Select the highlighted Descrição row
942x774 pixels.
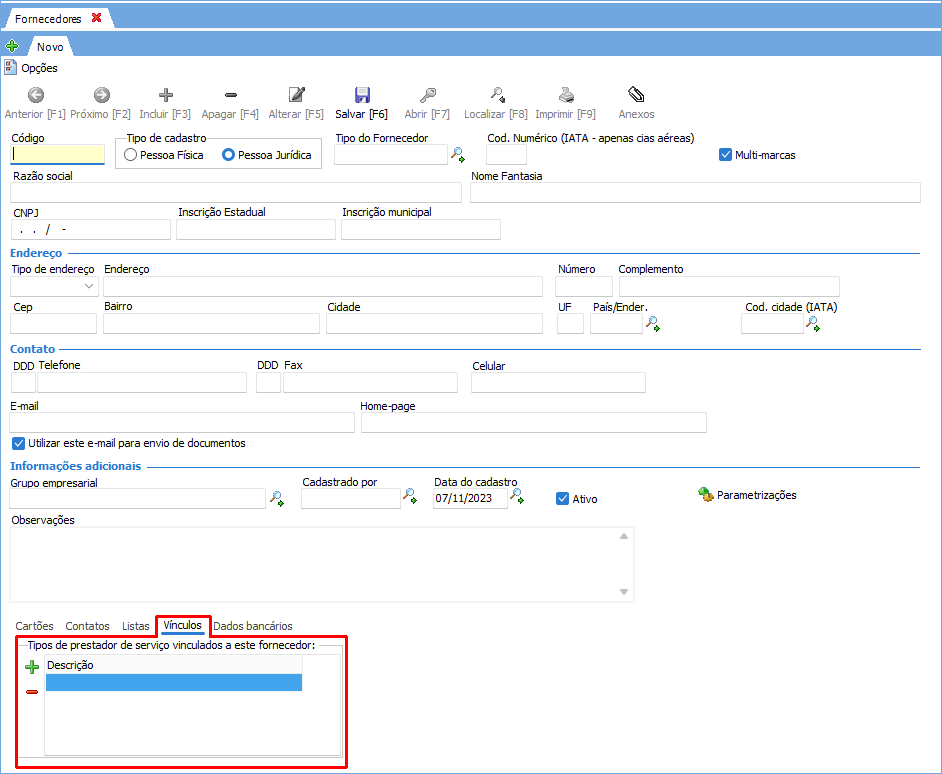[174, 683]
